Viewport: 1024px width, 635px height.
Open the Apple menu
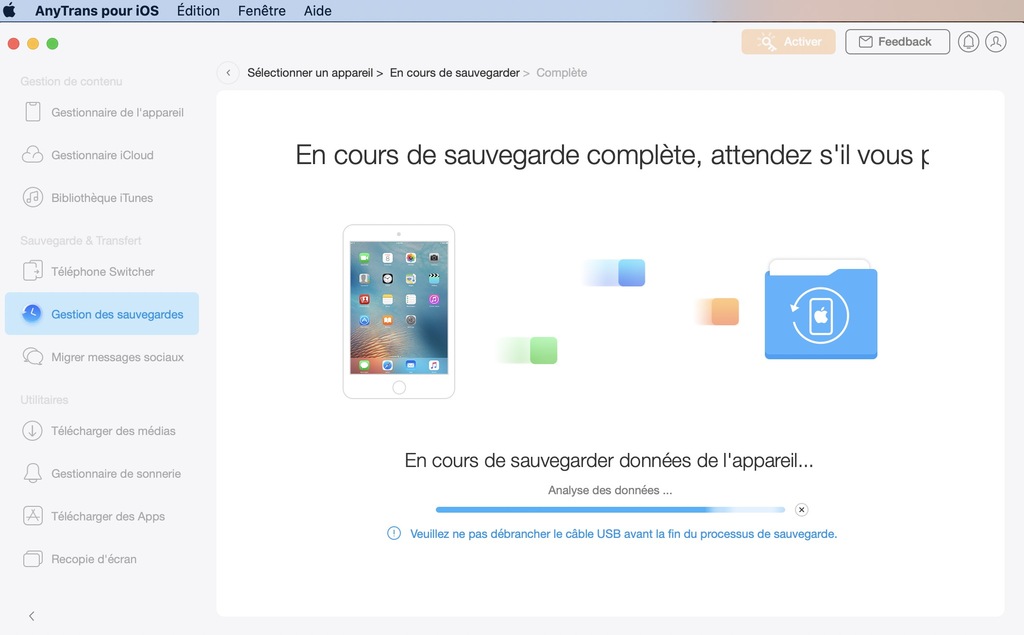tap(9, 10)
